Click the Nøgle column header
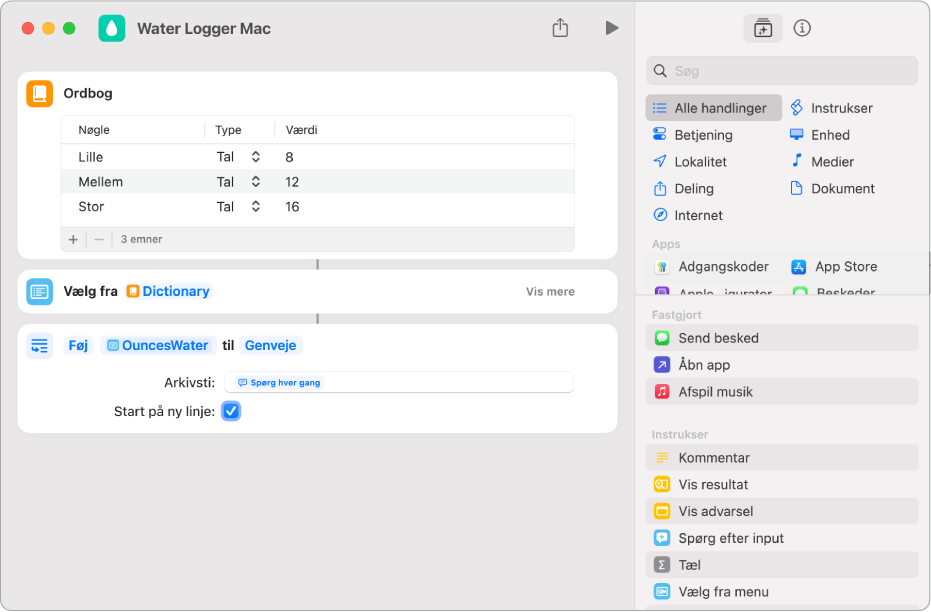Viewport: 931px width, 612px height. [94, 130]
